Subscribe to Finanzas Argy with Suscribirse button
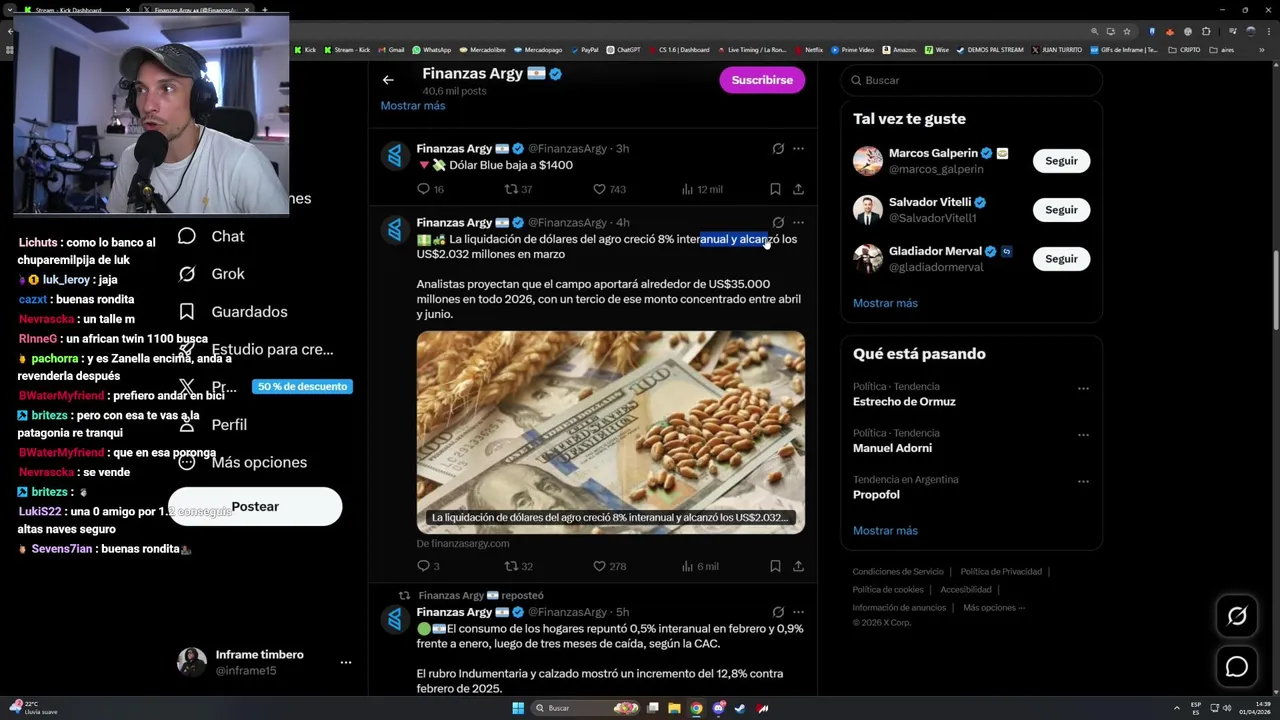This screenshot has width=1280, height=720. point(762,80)
